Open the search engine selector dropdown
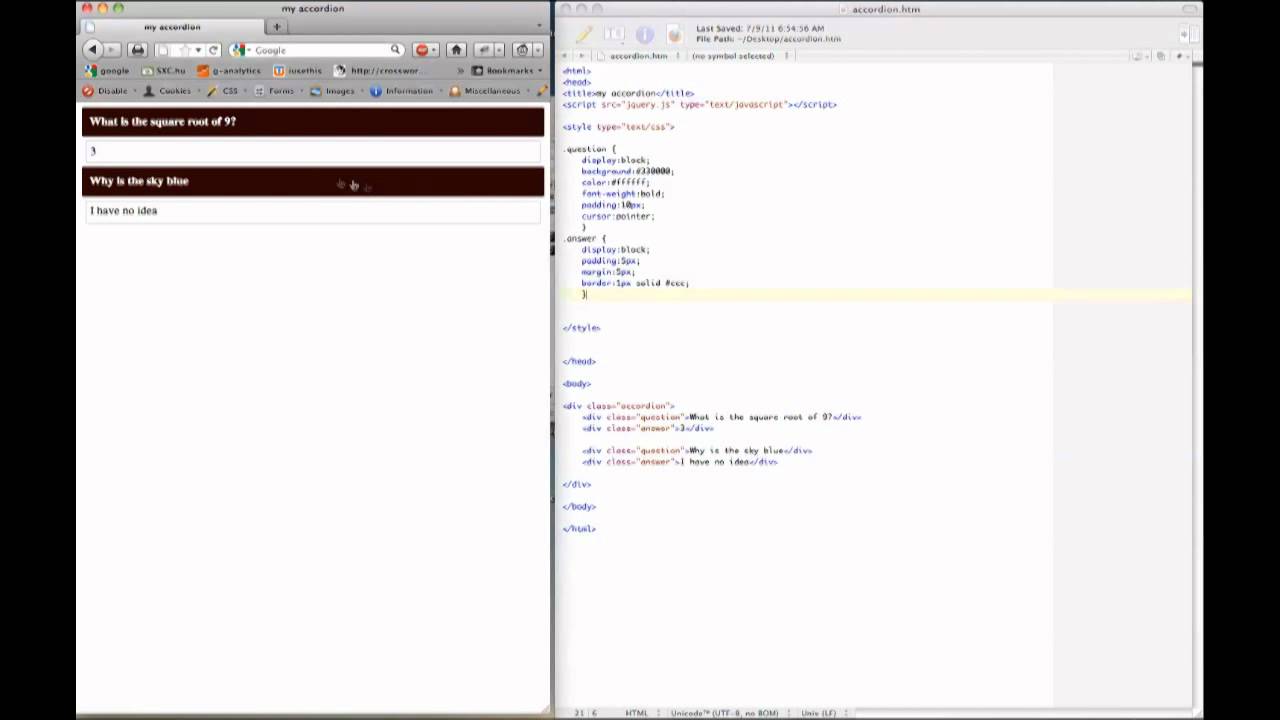 pos(240,50)
